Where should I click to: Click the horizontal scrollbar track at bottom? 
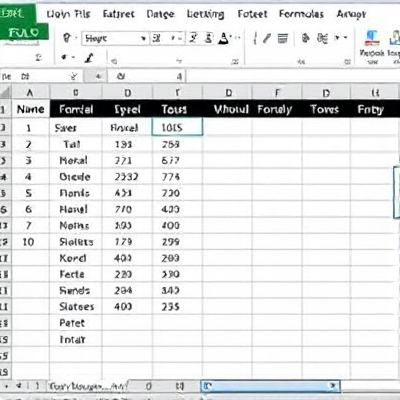pyautogui.click(x=269, y=386)
